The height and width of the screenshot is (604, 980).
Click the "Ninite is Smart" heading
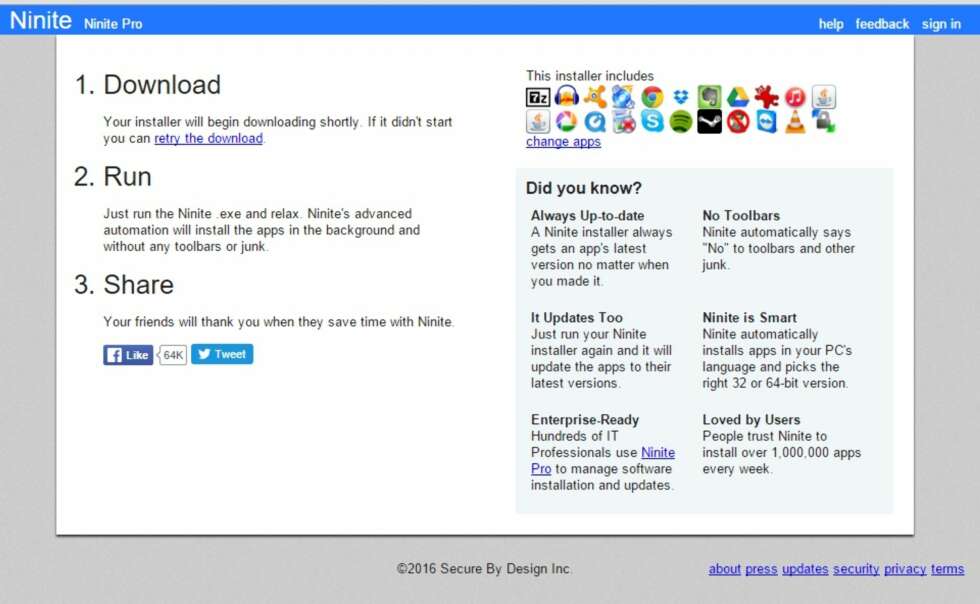point(749,318)
